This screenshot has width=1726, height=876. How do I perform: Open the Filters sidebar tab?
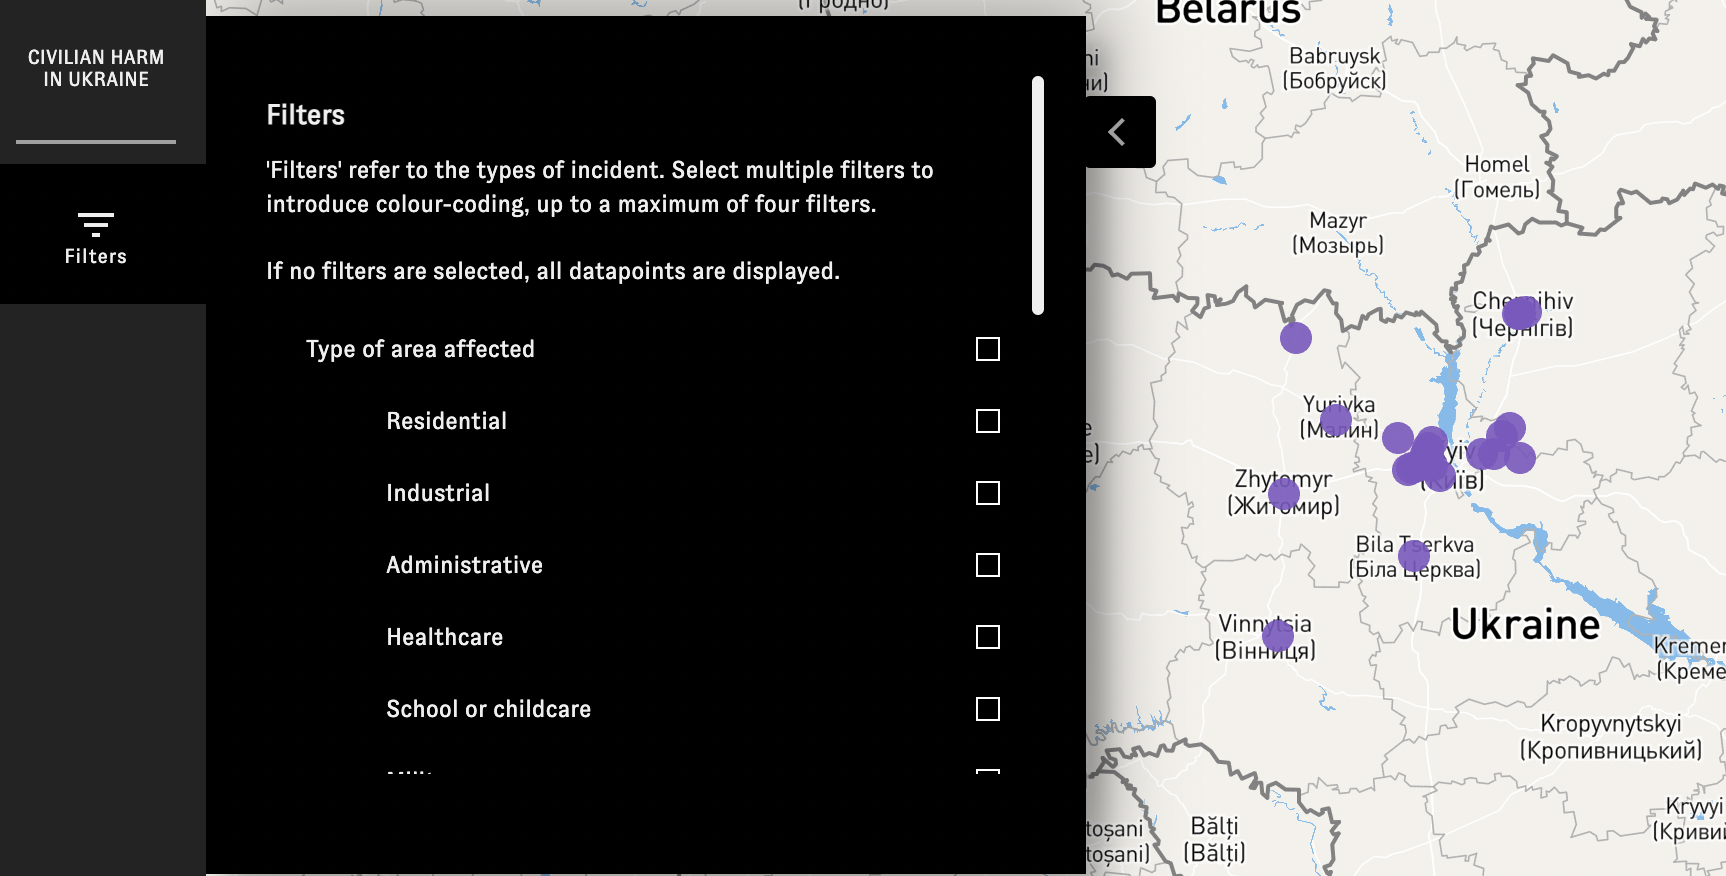96,238
